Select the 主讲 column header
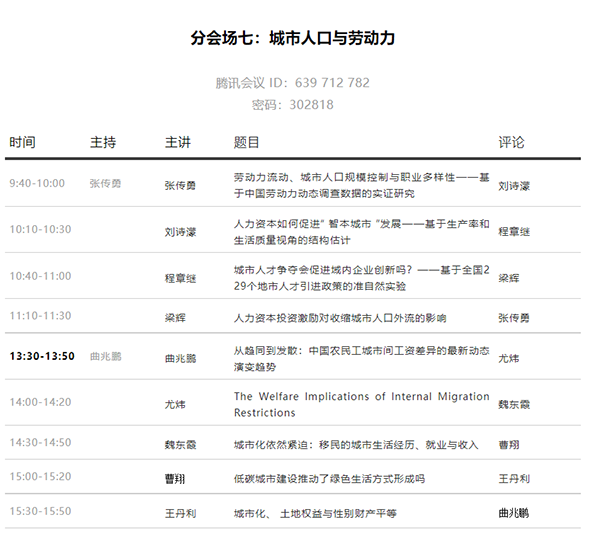Screen dimensions: 600x546 click(178, 143)
